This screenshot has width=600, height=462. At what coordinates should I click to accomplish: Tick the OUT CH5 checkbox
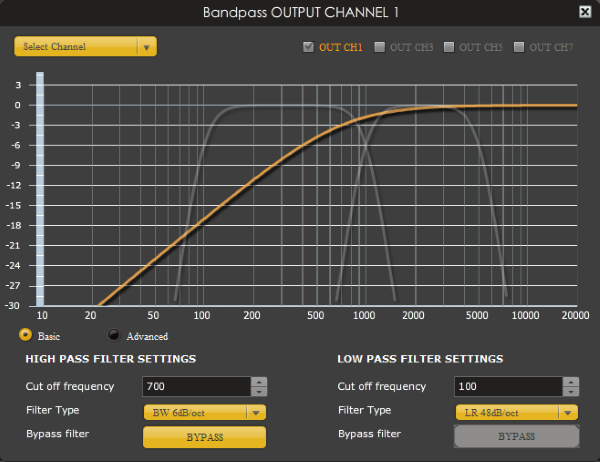449,47
